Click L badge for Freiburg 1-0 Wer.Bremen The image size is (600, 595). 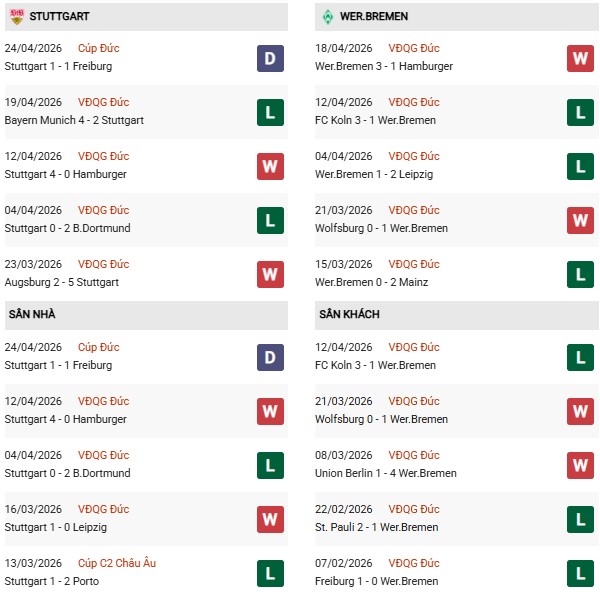point(580,573)
